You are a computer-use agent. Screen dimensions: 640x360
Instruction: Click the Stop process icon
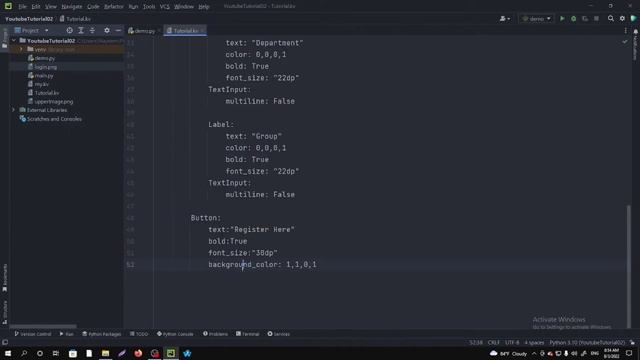pyautogui.click(x=596, y=18)
